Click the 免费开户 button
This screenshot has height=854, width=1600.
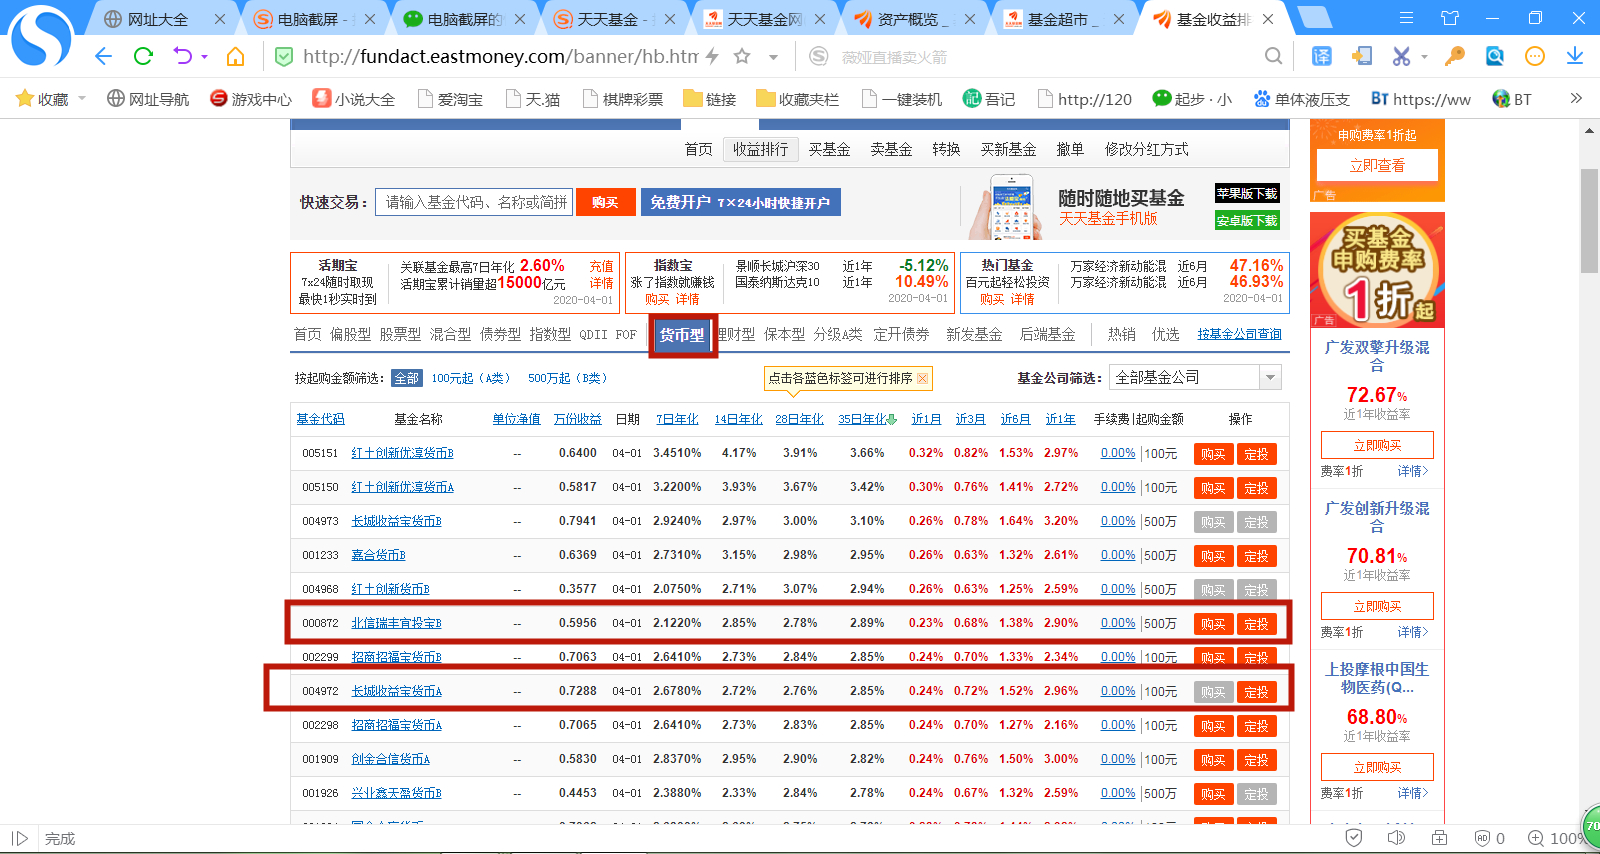(740, 202)
